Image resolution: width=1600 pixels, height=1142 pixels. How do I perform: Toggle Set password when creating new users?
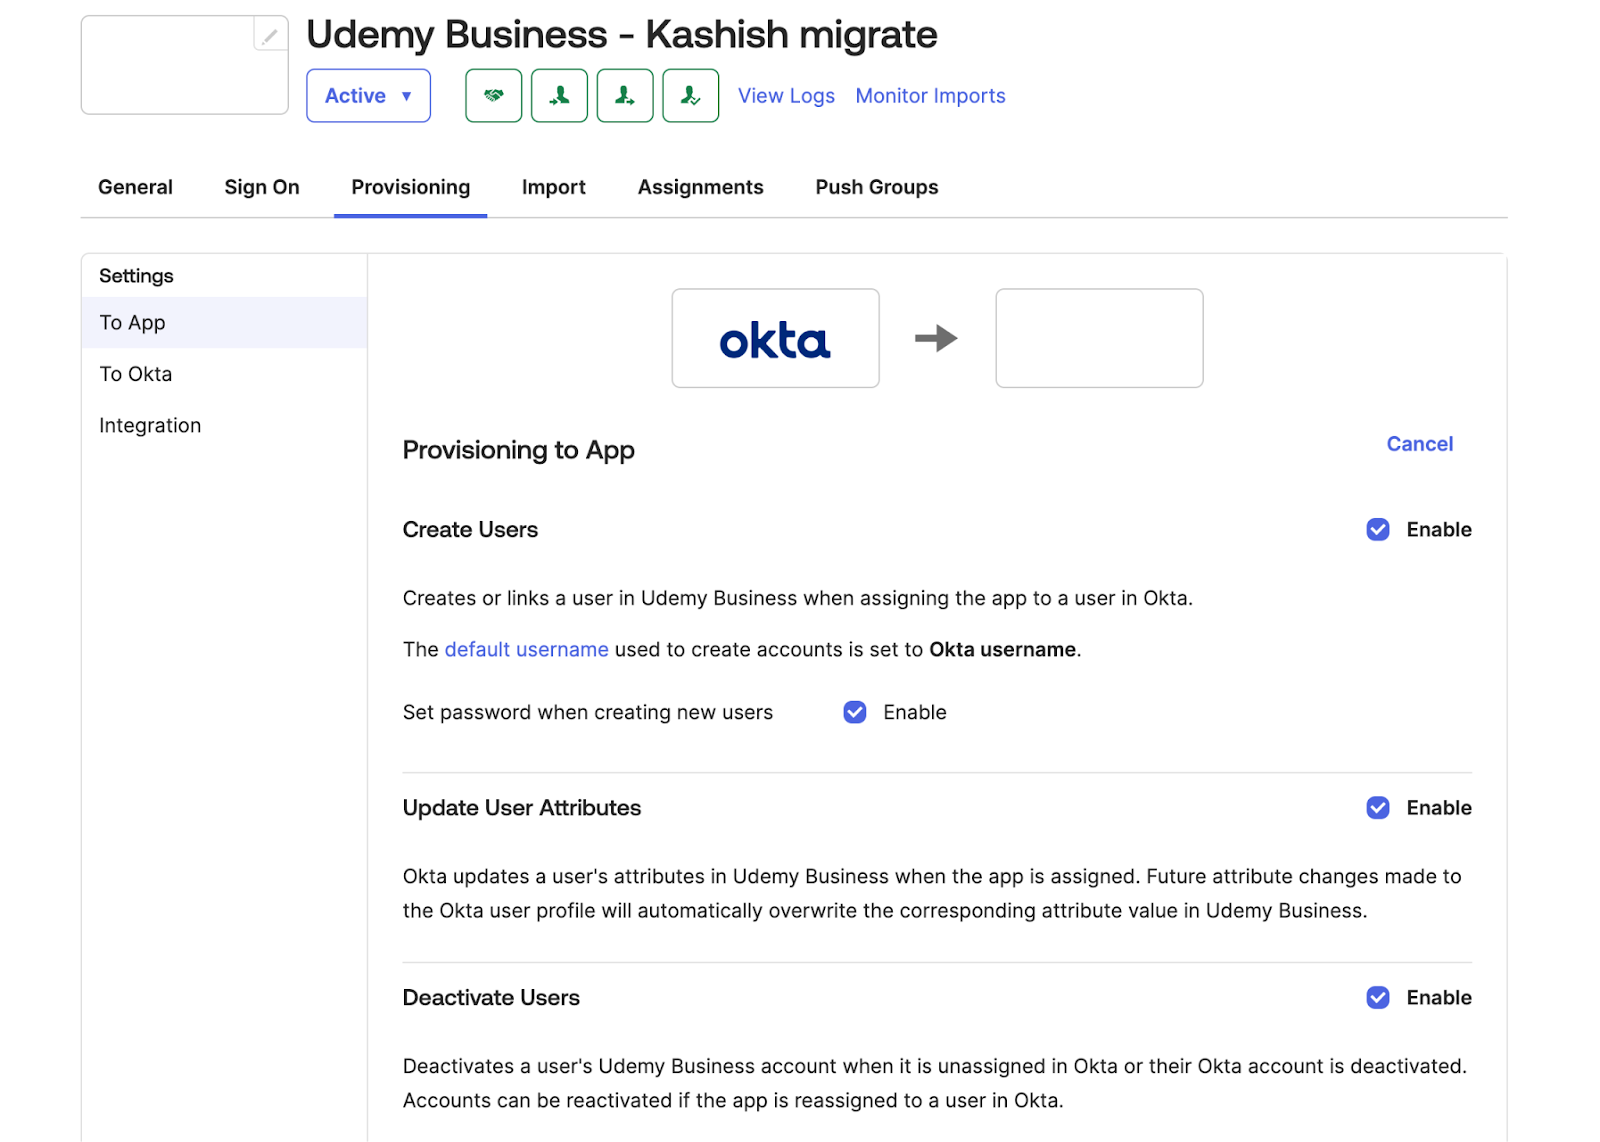[x=855, y=712]
